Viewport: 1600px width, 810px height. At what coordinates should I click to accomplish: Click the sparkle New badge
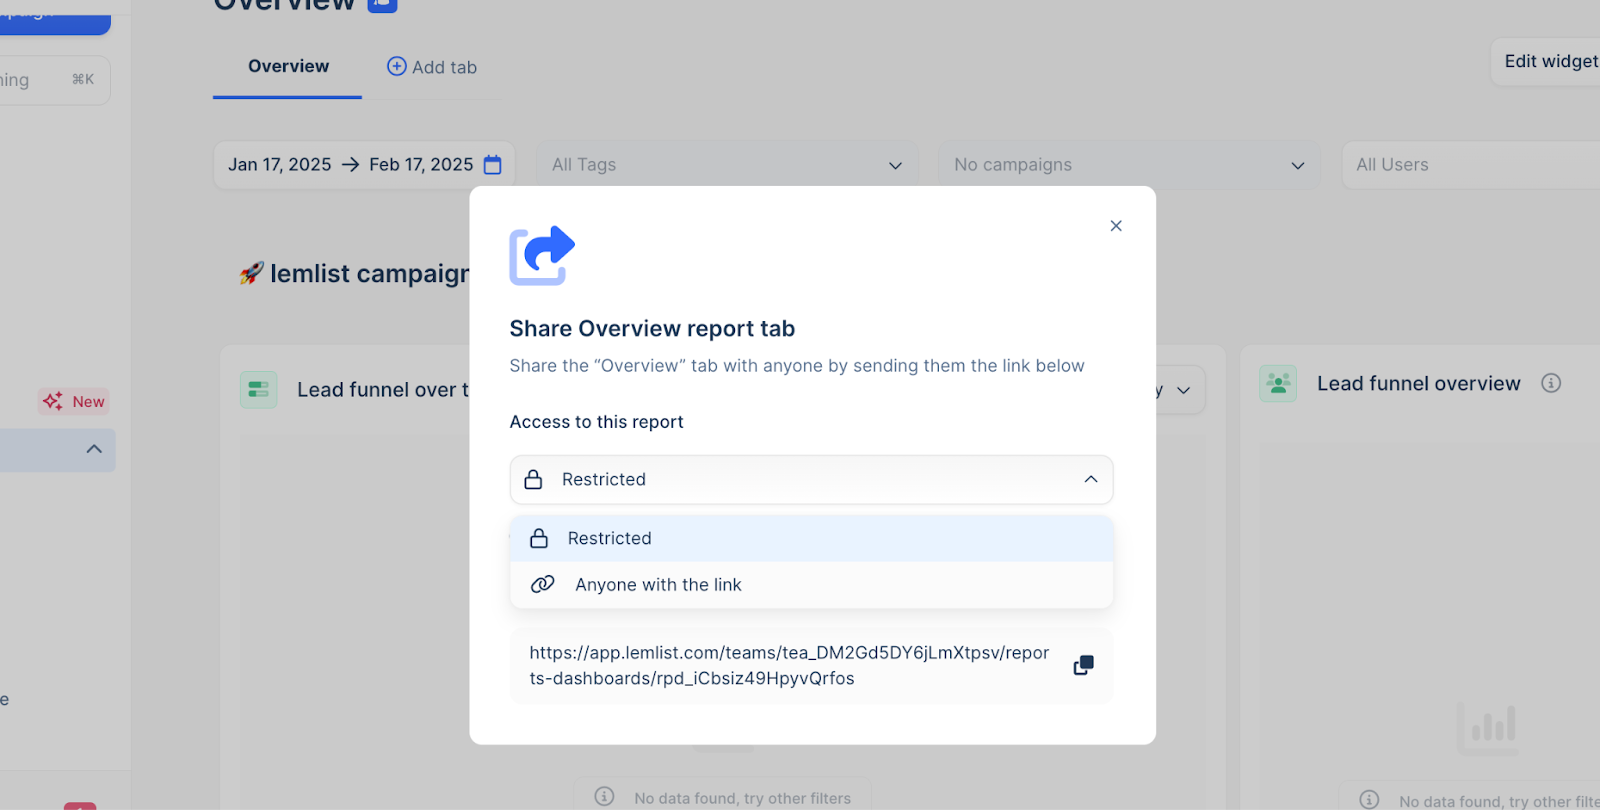(x=74, y=401)
